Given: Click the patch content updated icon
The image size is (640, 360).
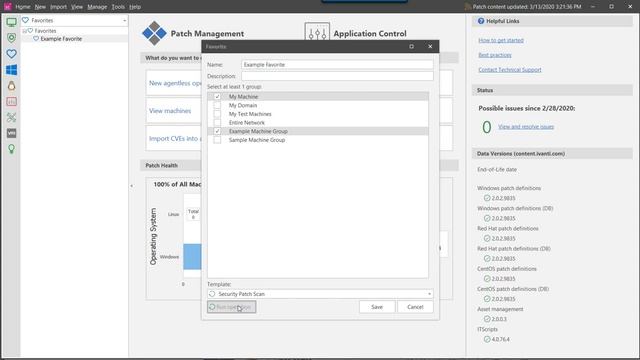Looking at the screenshot, I should point(468,7).
